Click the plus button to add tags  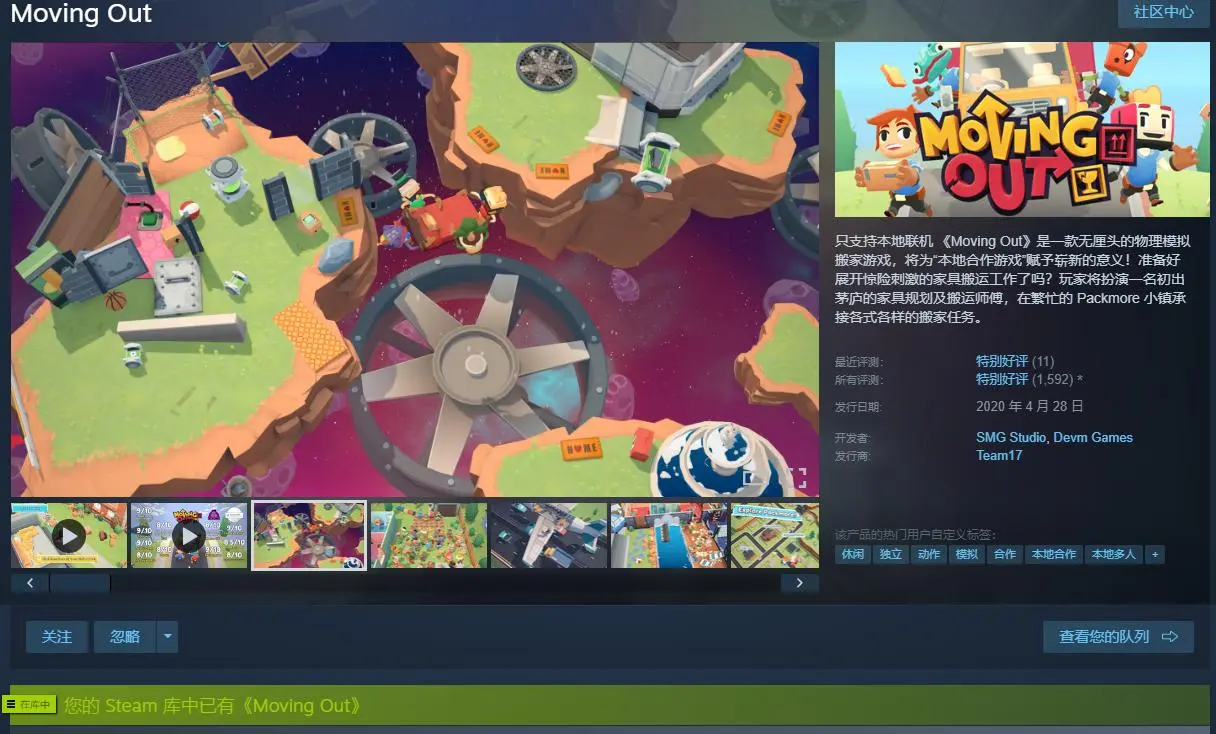[1155, 554]
